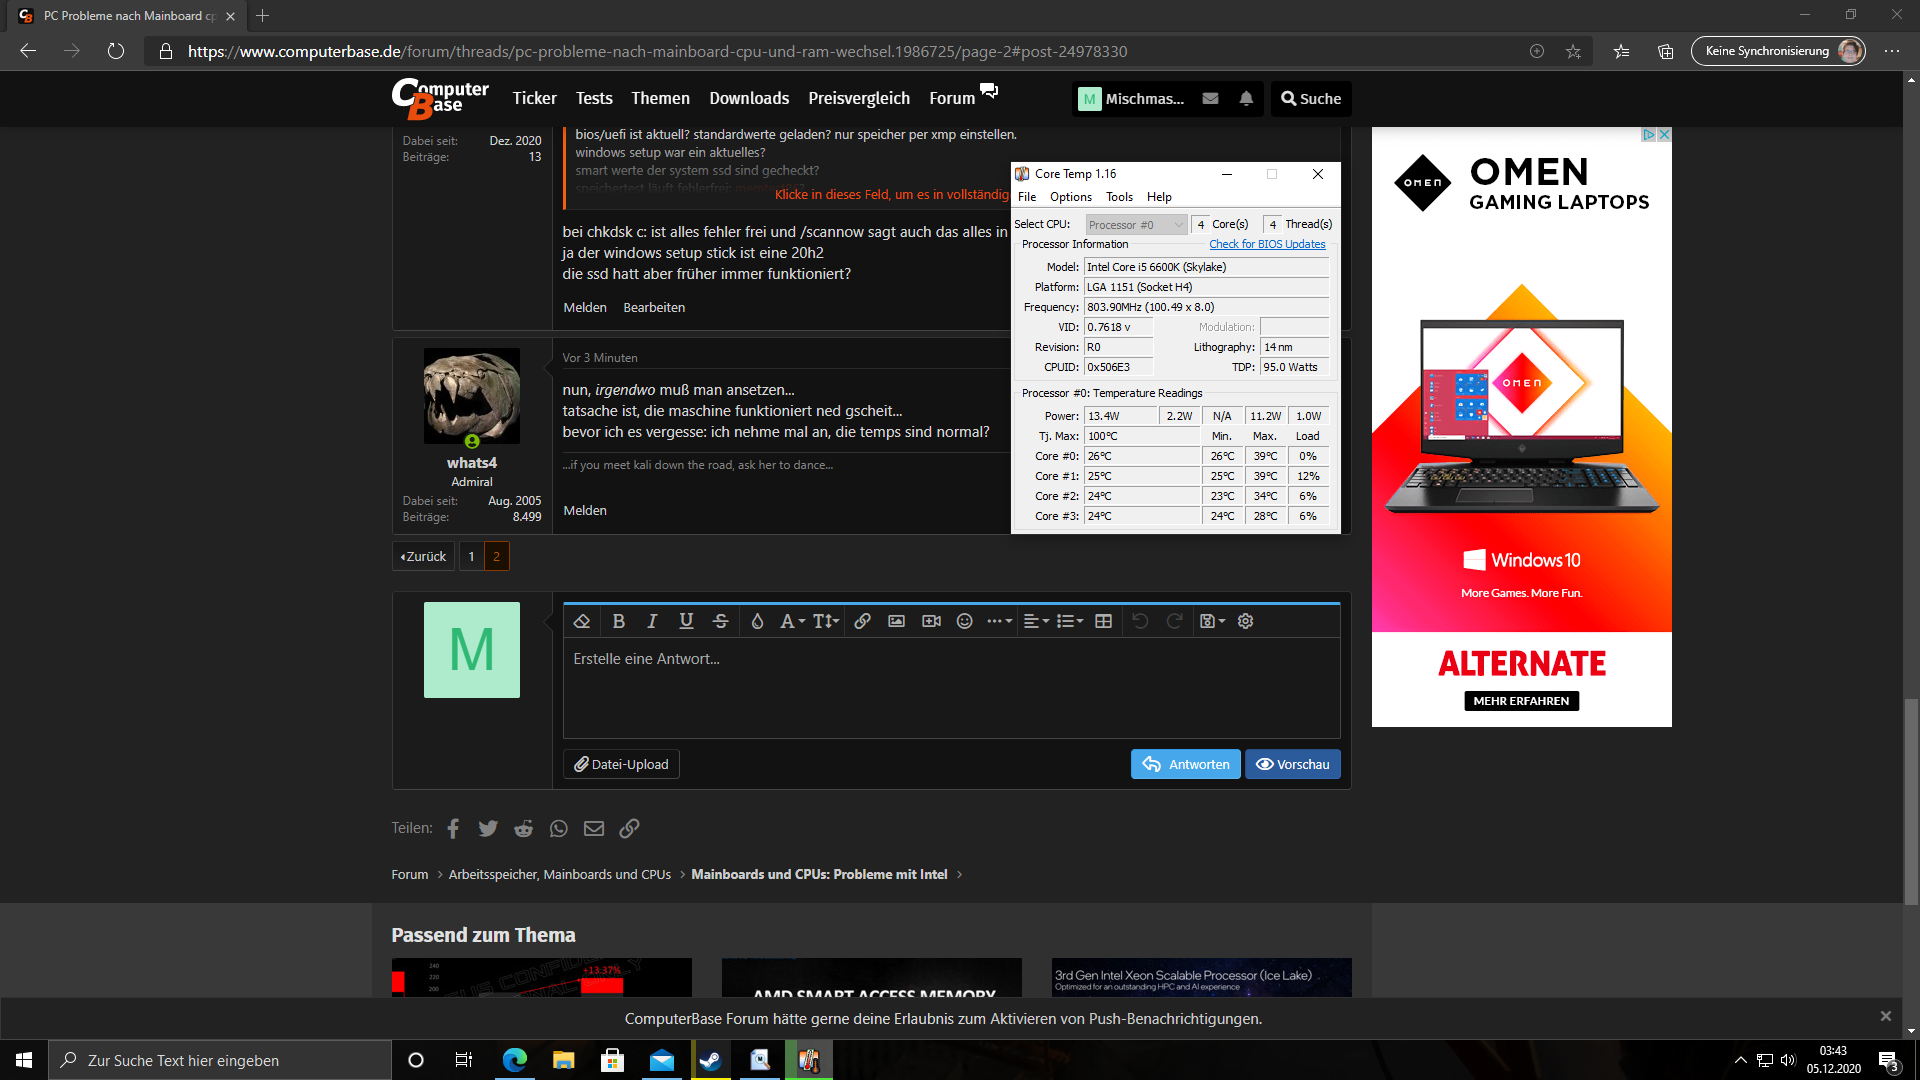1920x1080 pixels.
Task: Open Check for BIOS Updates link
Action: [1267, 244]
